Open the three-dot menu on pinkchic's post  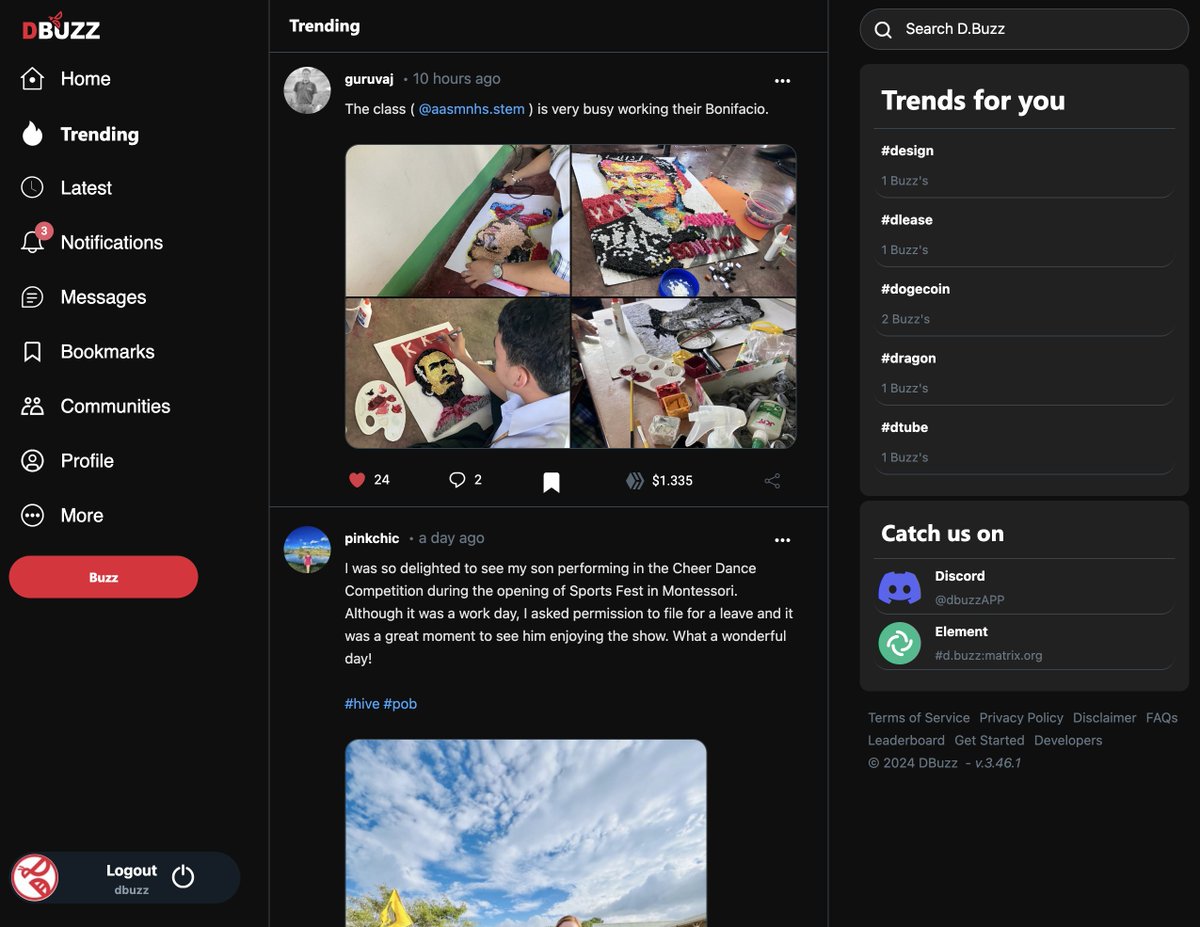pos(783,539)
